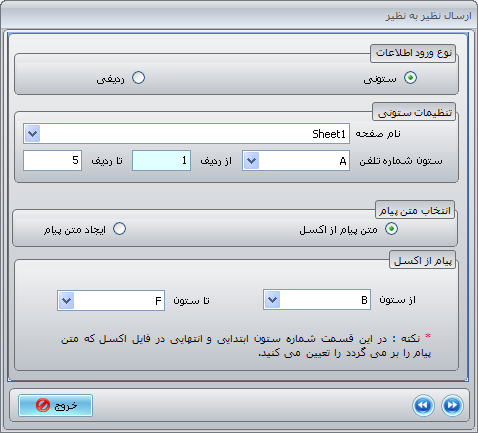
Task: Click the نام صفحه label
Action: tap(378, 134)
